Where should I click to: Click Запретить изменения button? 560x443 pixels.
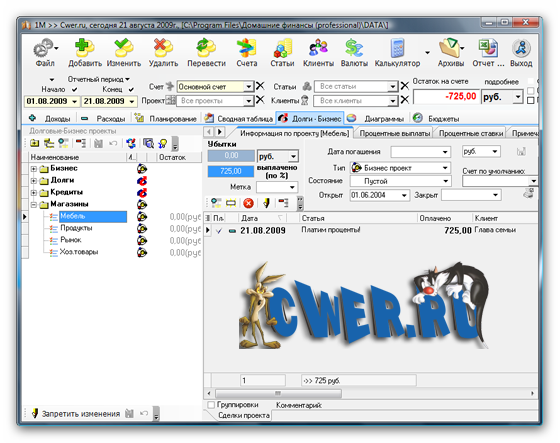click(x=76, y=414)
